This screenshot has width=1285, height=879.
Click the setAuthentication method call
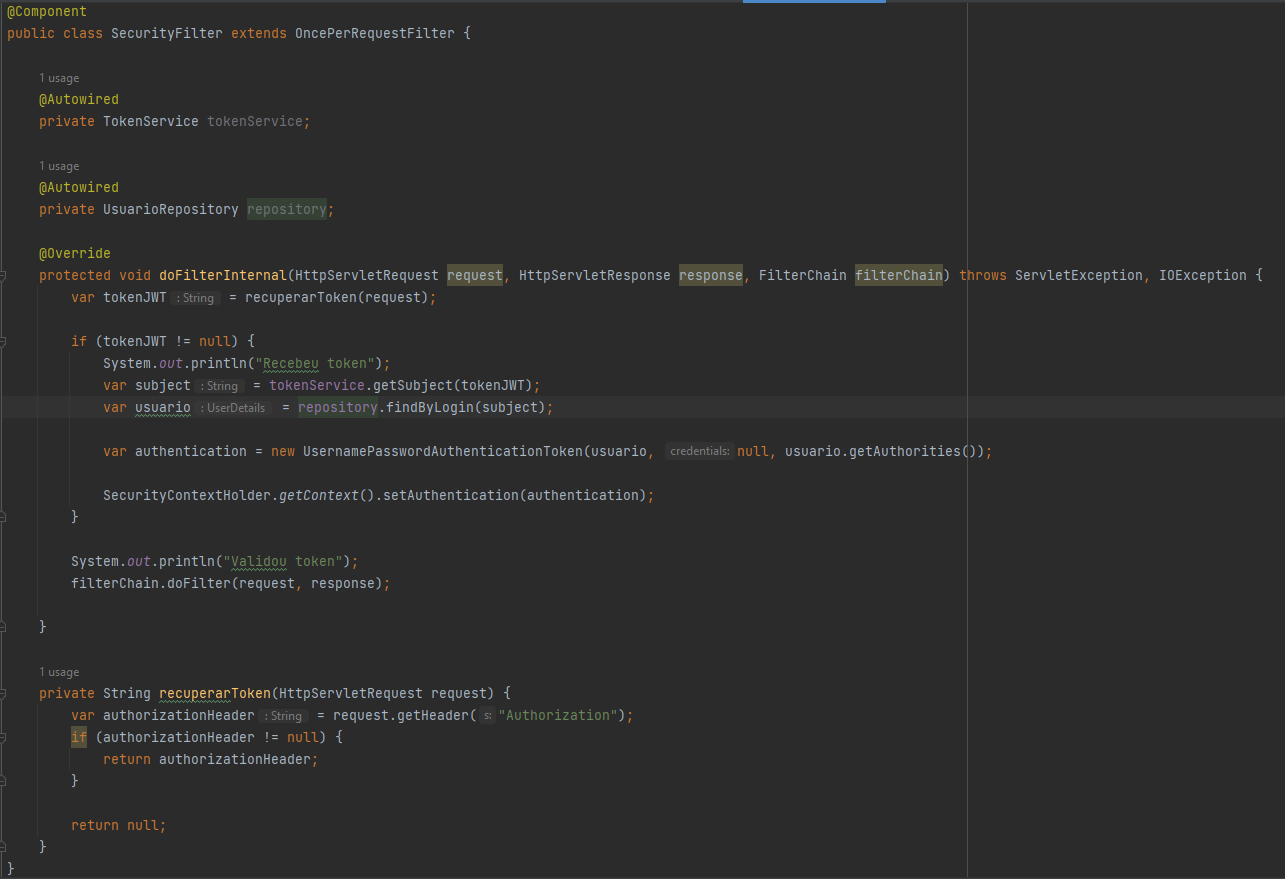pyautogui.click(x=451, y=495)
